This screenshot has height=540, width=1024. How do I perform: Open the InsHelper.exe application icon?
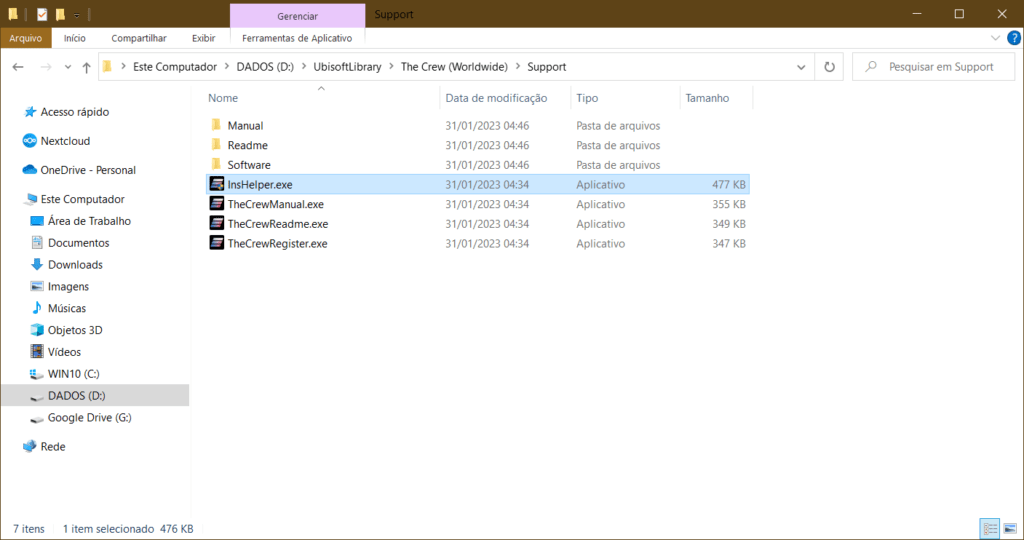tap(216, 184)
